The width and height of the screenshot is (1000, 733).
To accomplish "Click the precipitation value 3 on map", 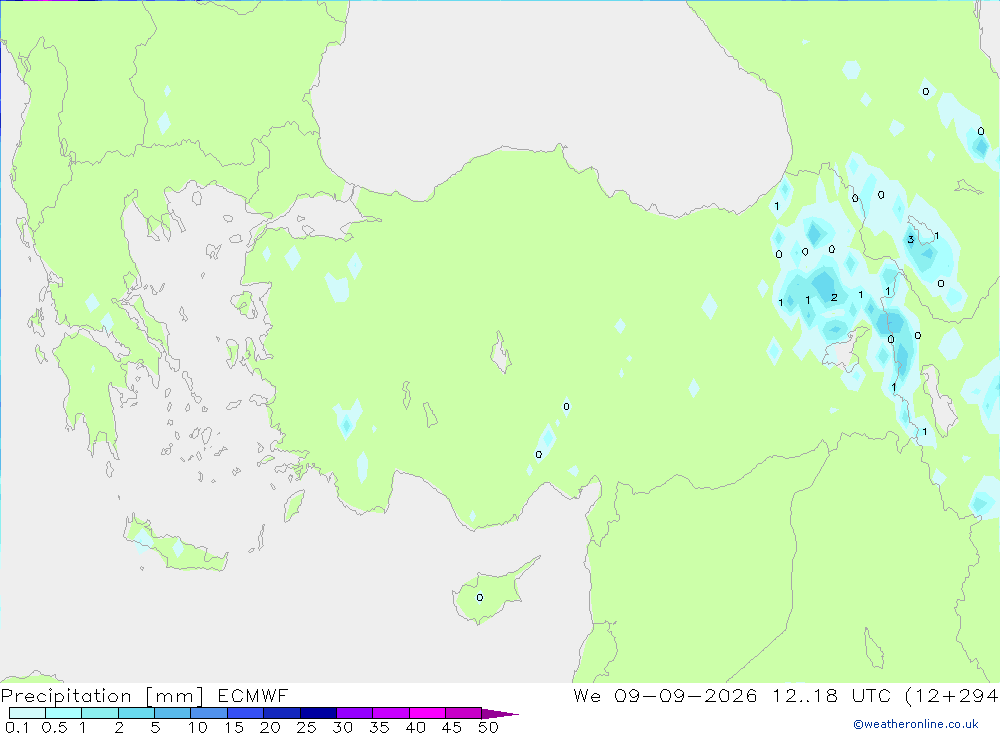I will (x=911, y=240).
